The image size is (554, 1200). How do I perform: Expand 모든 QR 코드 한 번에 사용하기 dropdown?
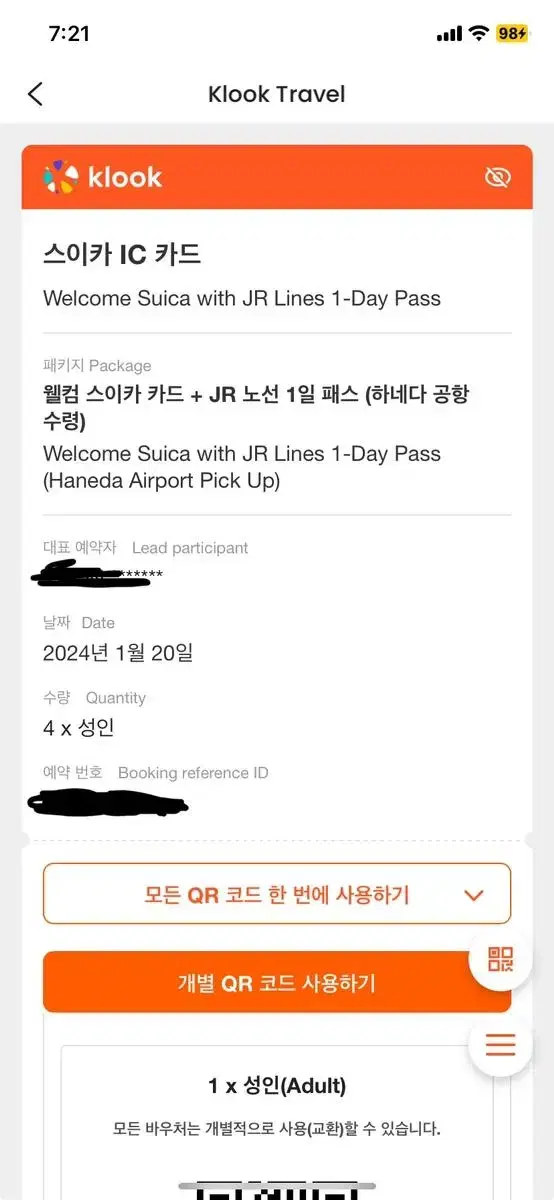click(277, 894)
